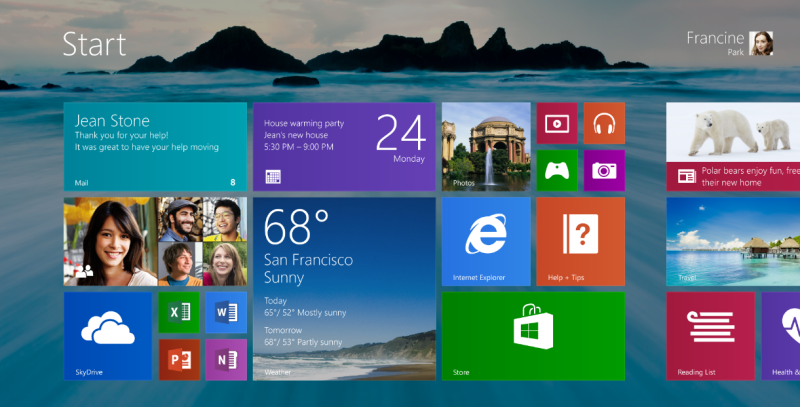The height and width of the screenshot is (407, 800).
Task: Open Calendar tile showing Monday 24
Action: tap(344, 146)
